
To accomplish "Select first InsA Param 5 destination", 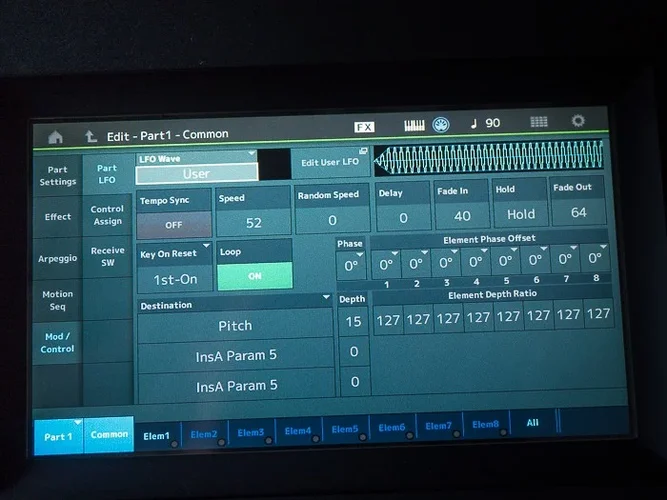I will click(236, 356).
